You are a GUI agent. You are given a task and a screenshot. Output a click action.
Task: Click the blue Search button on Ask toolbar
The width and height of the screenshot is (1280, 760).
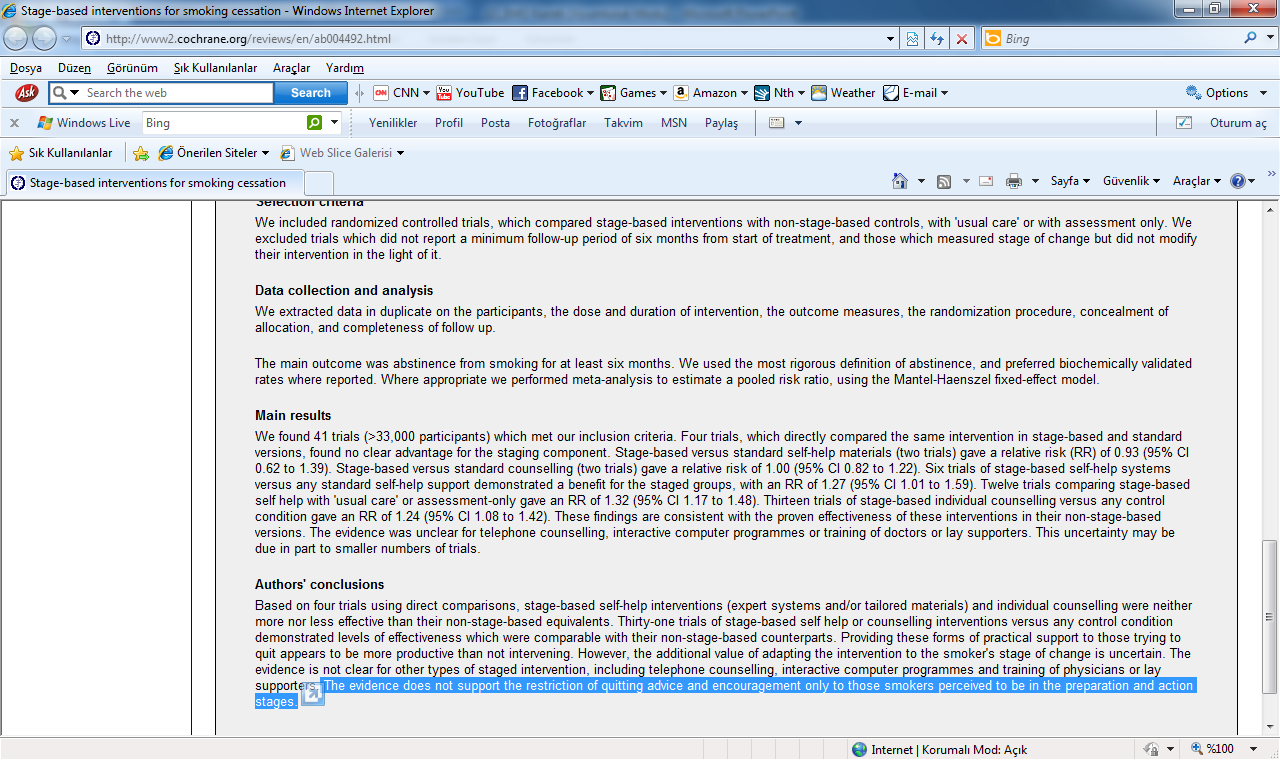[310, 93]
